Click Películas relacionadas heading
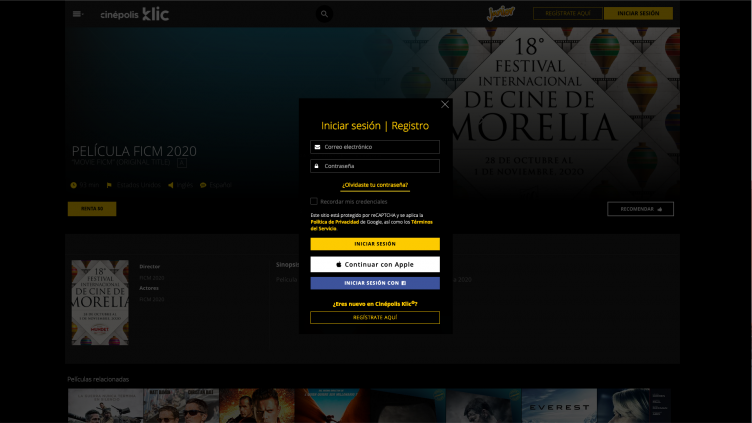 tap(98, 379)
